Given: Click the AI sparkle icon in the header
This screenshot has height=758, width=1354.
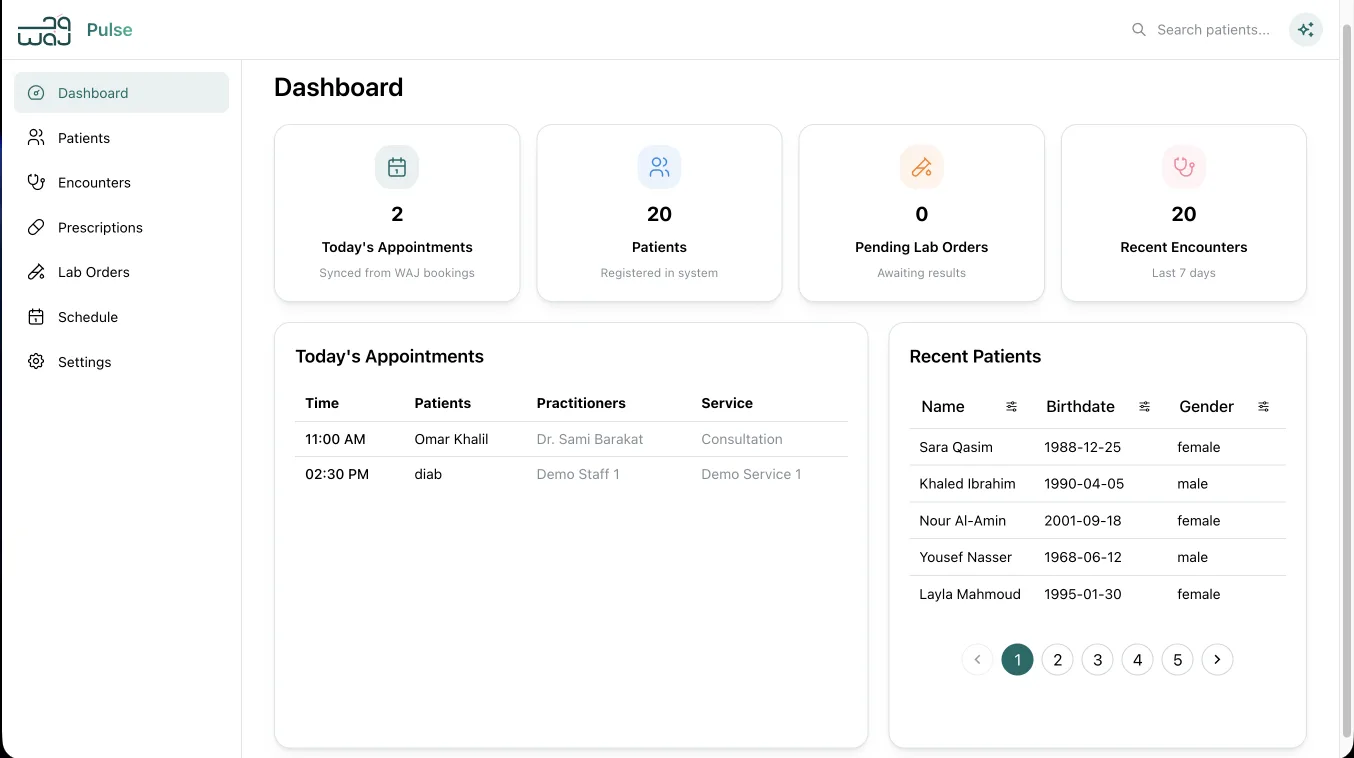Looking at the screenshot, I should [1306, 29].
